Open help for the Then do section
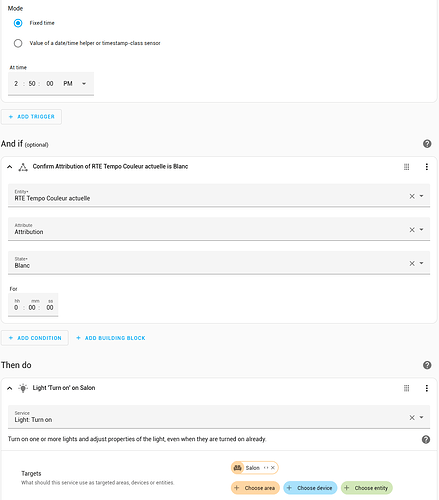The image size is (439, 500). point(427,365)
